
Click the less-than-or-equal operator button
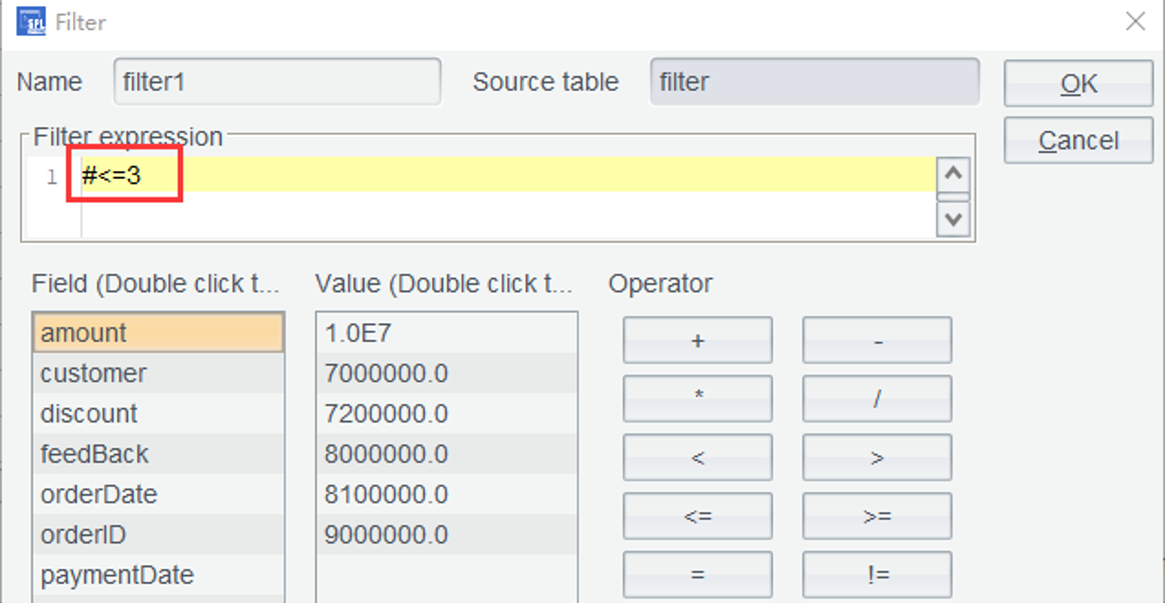click(x=697, y=516)
